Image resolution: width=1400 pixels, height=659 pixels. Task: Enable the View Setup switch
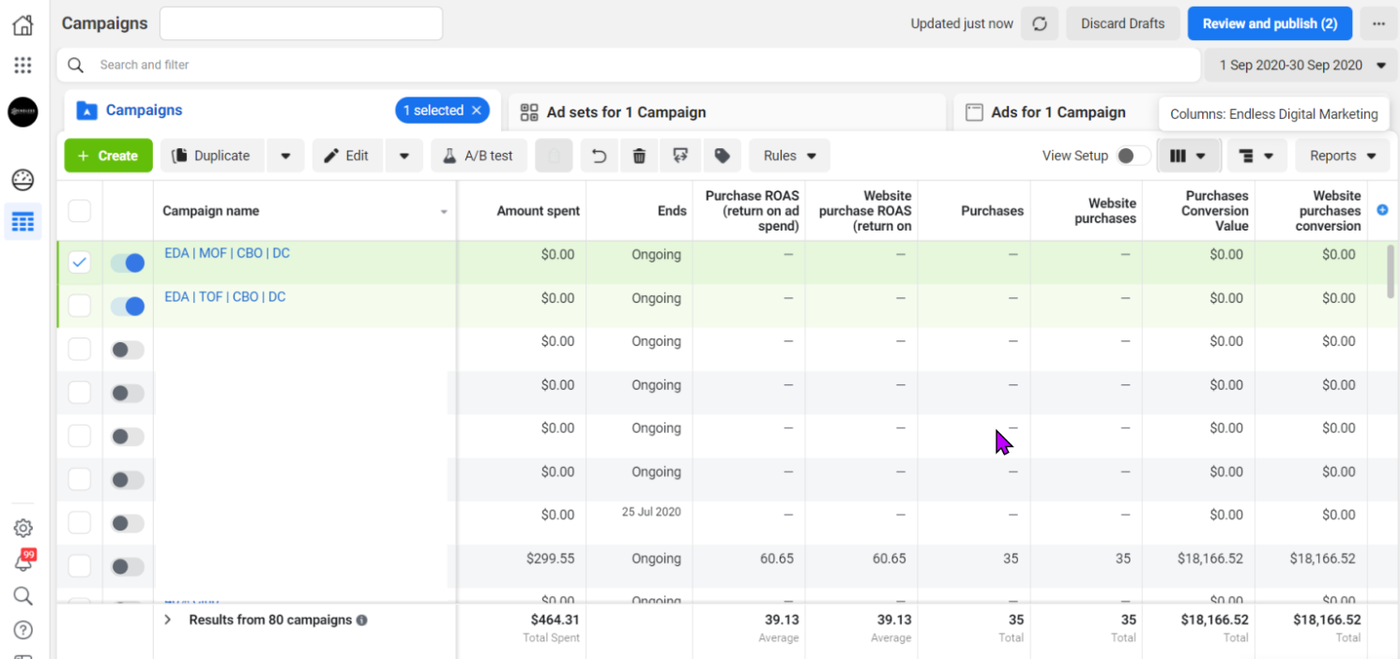click(x=1133, y=156)
